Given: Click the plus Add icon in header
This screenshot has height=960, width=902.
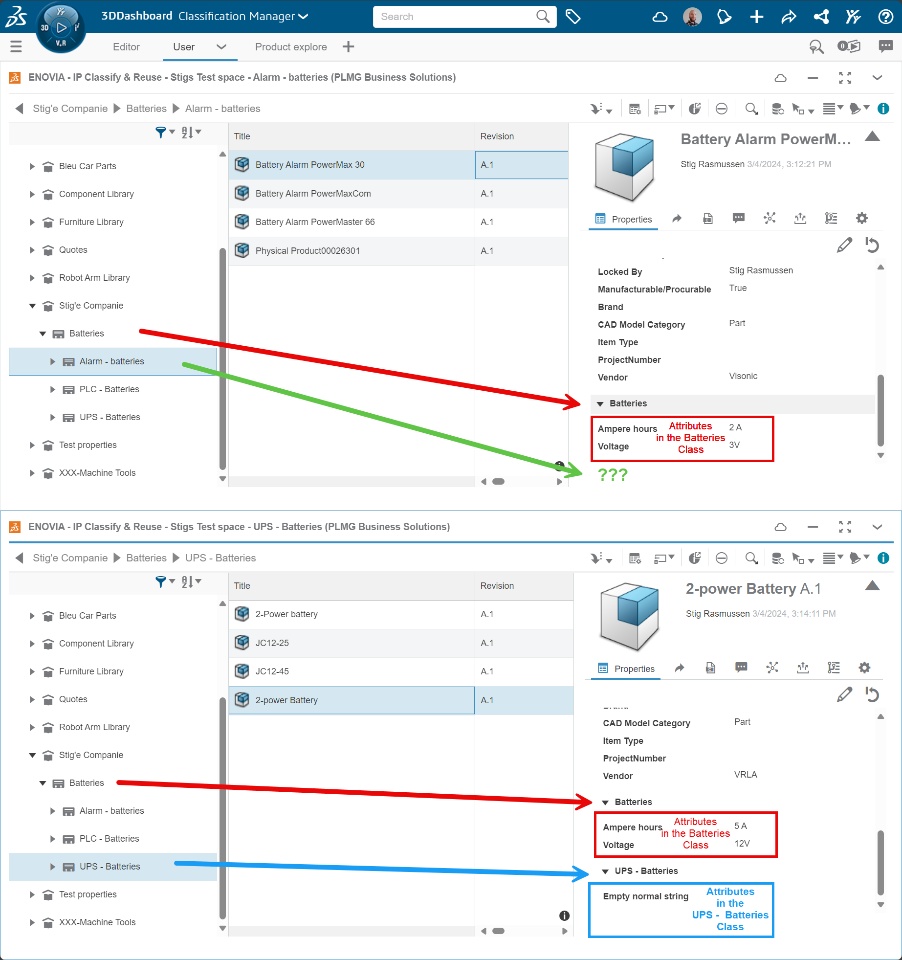Looking at the screenshot, I should [x=756, y=17].
